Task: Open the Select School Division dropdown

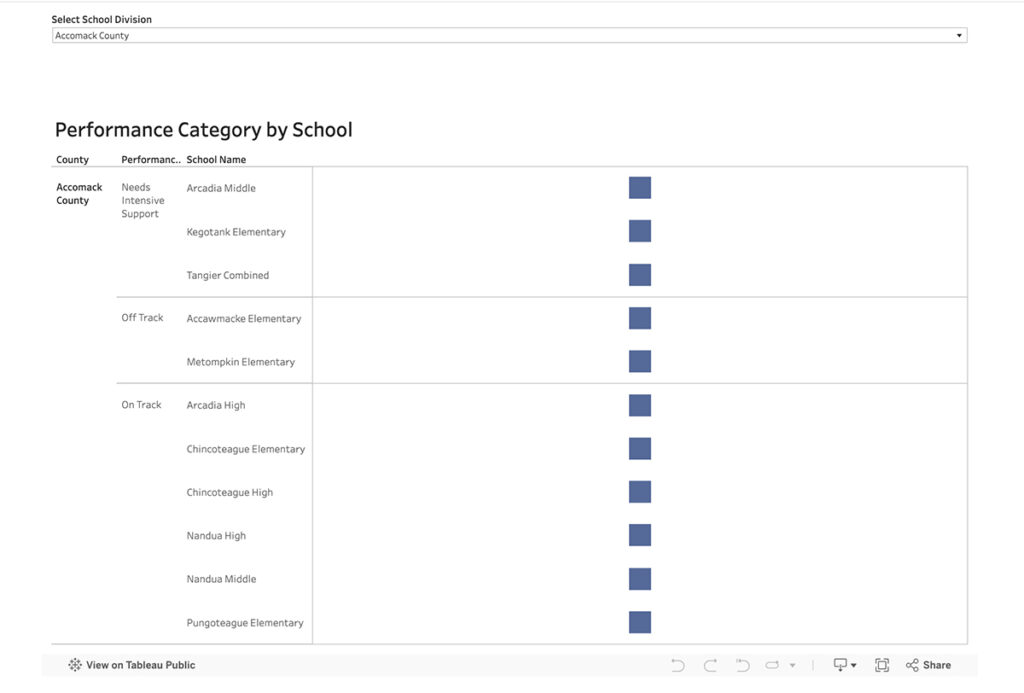Action: point(510,34)
